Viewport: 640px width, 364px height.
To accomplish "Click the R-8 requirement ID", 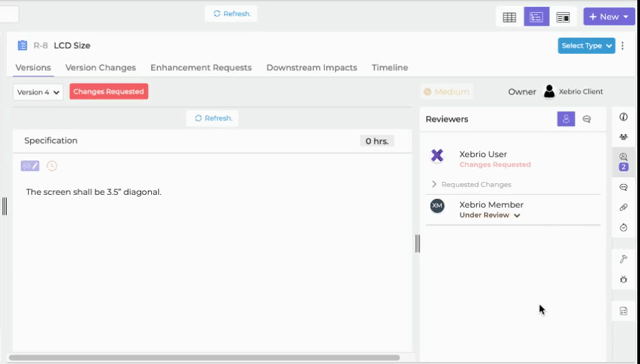I will tap(40, 46).
